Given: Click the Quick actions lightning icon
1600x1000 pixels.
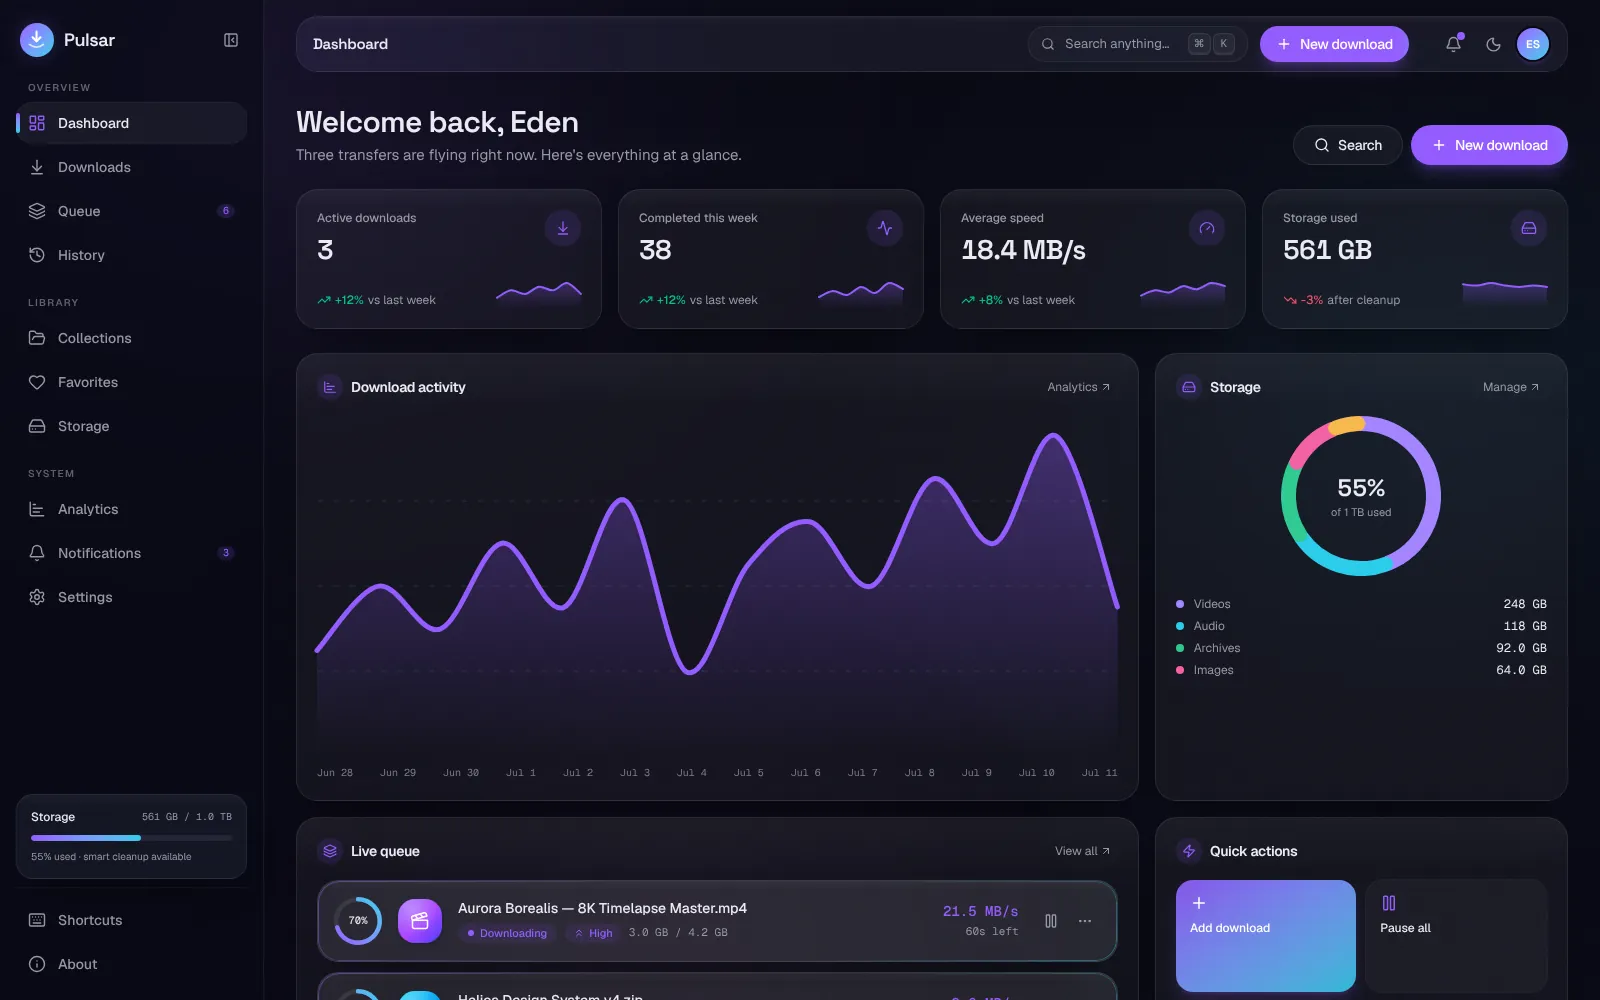Looking at the screenshot, I should 1189,851.
